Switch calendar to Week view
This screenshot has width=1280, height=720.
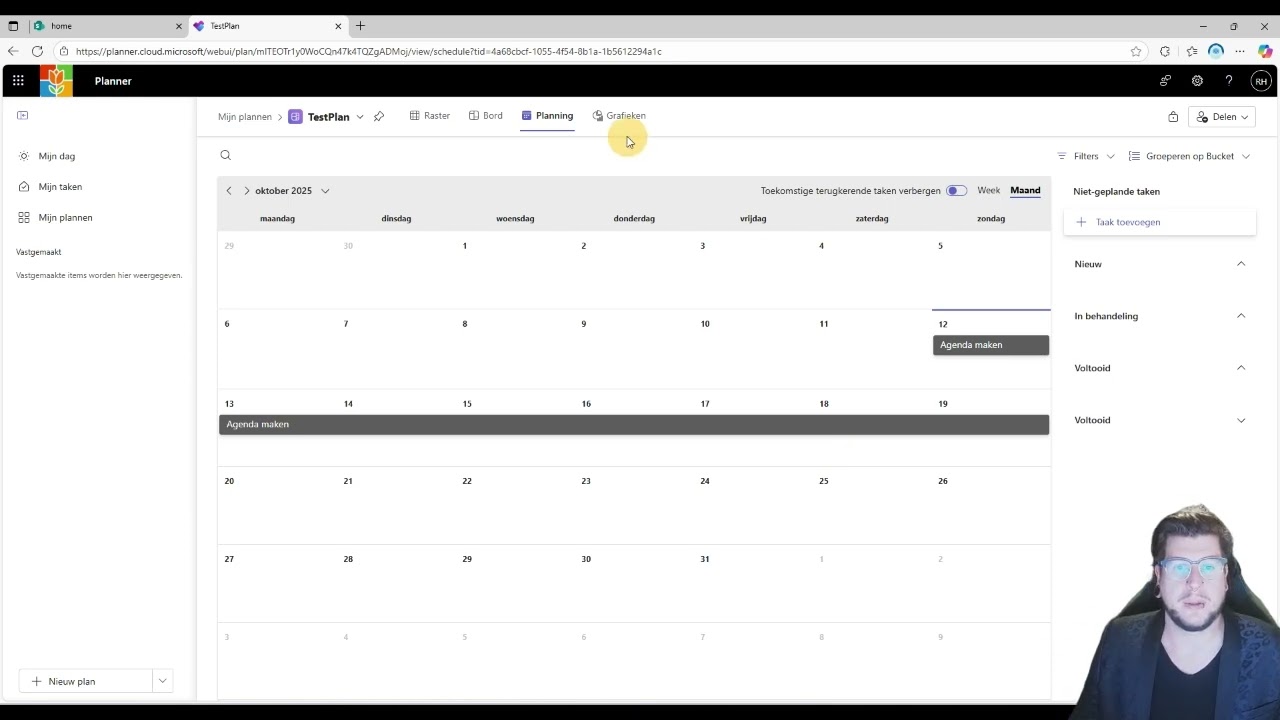point(988,190)
